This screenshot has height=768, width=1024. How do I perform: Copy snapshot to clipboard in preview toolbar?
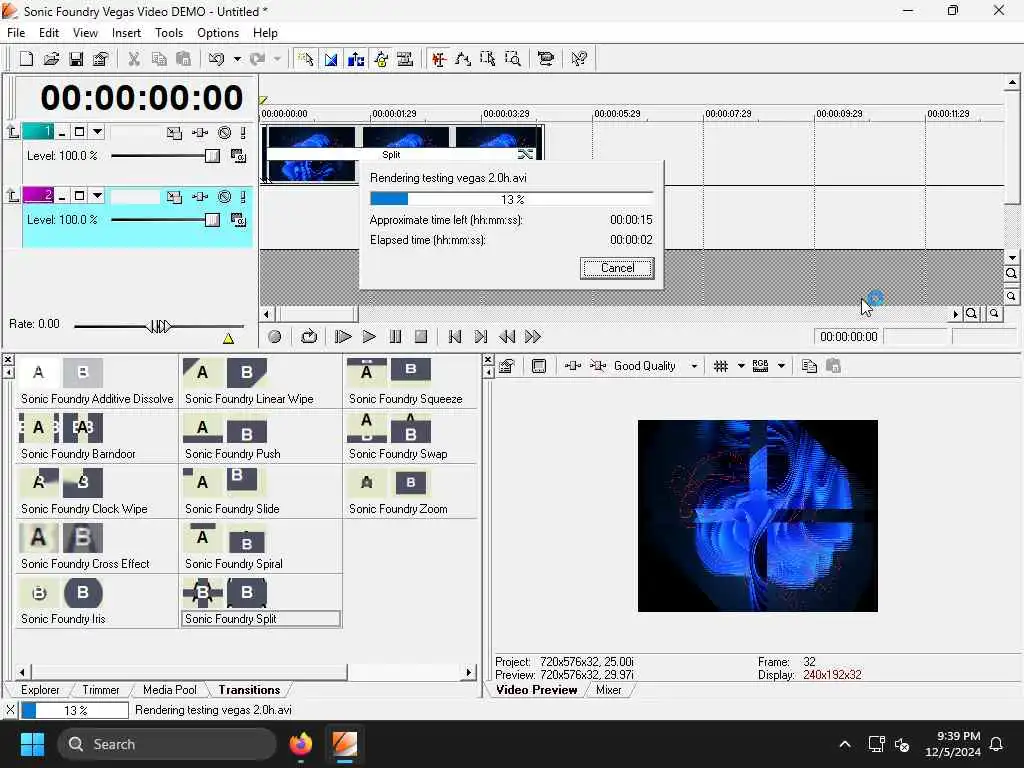click(809, 366)
